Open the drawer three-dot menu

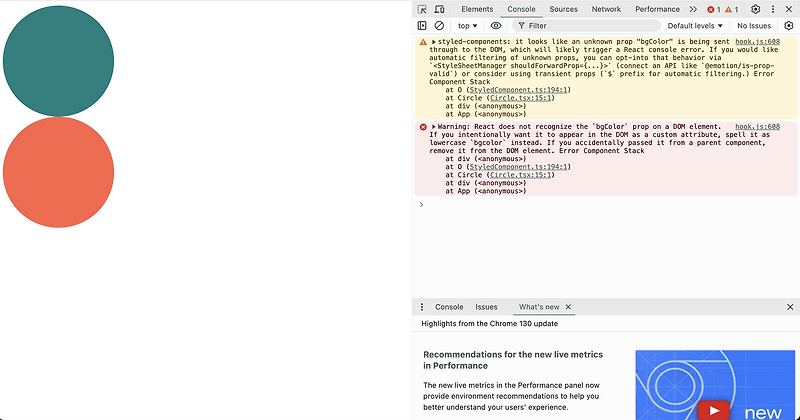pyautogui.click(x=422, y=307)
